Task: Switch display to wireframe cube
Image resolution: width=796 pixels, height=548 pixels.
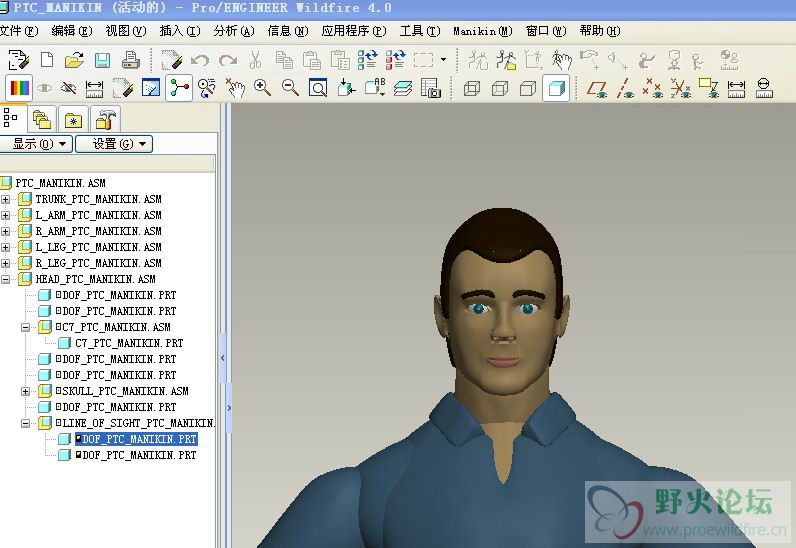Action: [x=472, y=89]
